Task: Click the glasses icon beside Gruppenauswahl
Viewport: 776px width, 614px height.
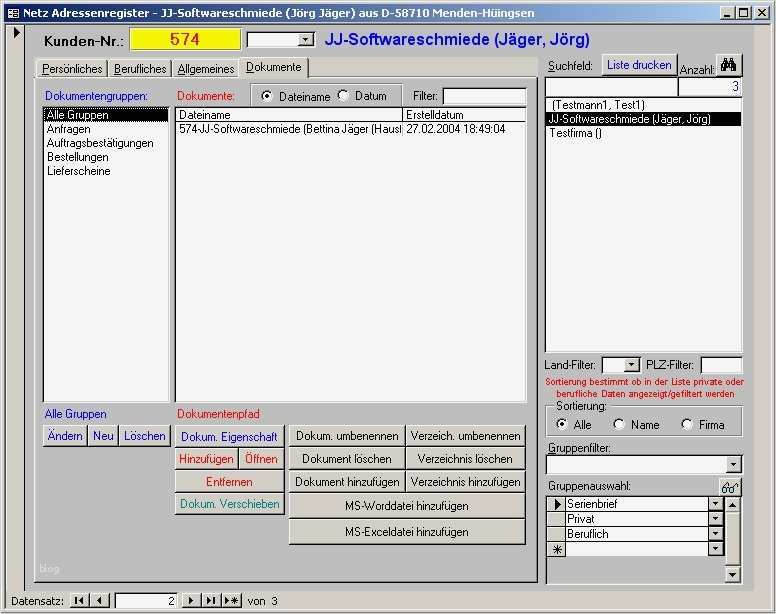Action: point(730,487)
